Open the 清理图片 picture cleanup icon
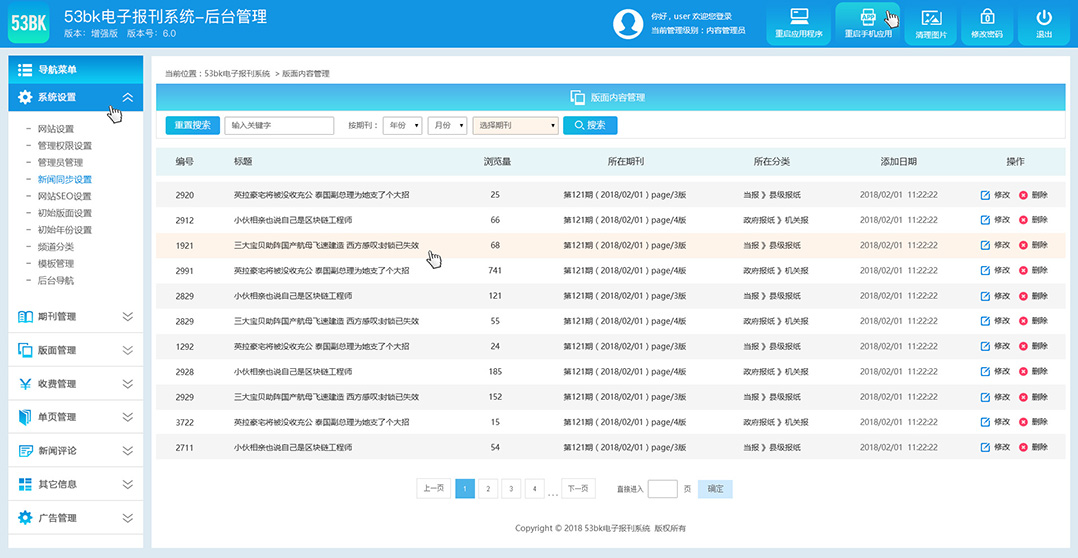 (931, 18)
